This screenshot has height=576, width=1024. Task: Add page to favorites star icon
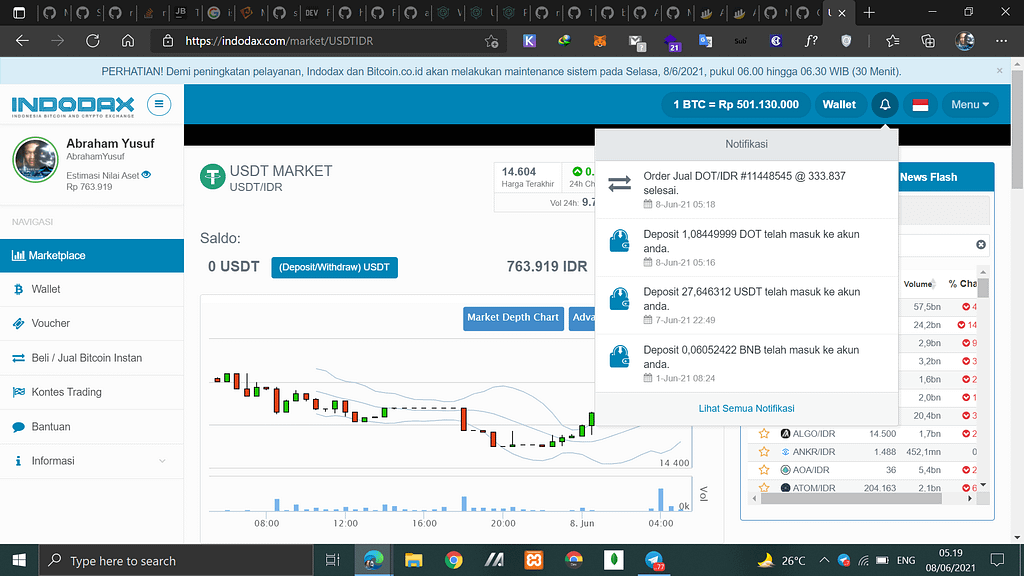pos(492,41)
